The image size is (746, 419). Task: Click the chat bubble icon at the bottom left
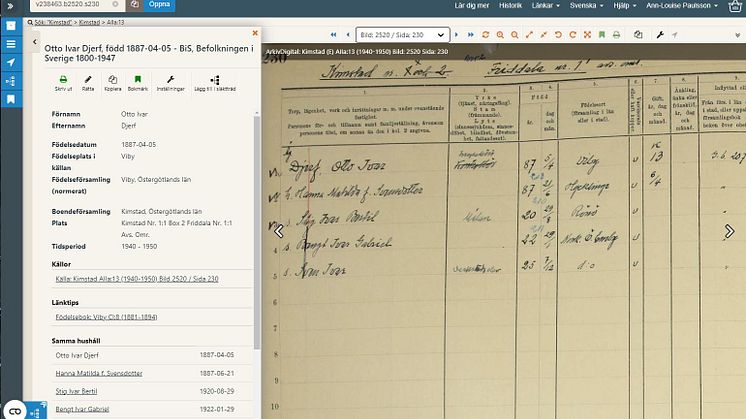click(14, 410)
